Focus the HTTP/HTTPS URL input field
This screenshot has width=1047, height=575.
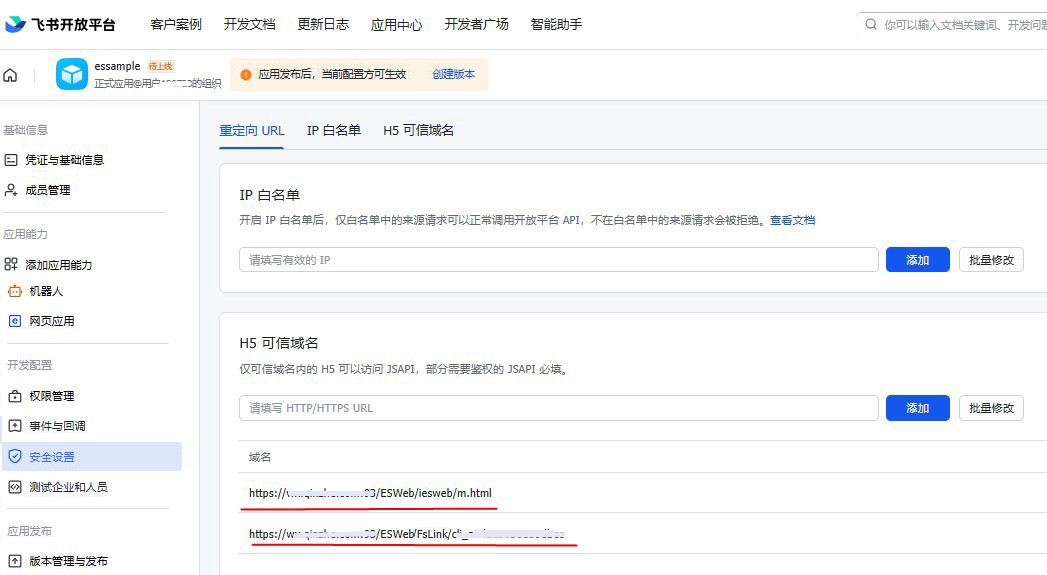click(558, 408)
